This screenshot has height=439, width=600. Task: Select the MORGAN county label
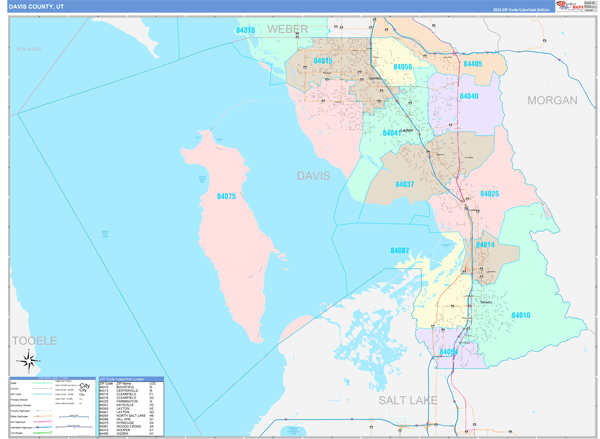click(x=553, y=101)
